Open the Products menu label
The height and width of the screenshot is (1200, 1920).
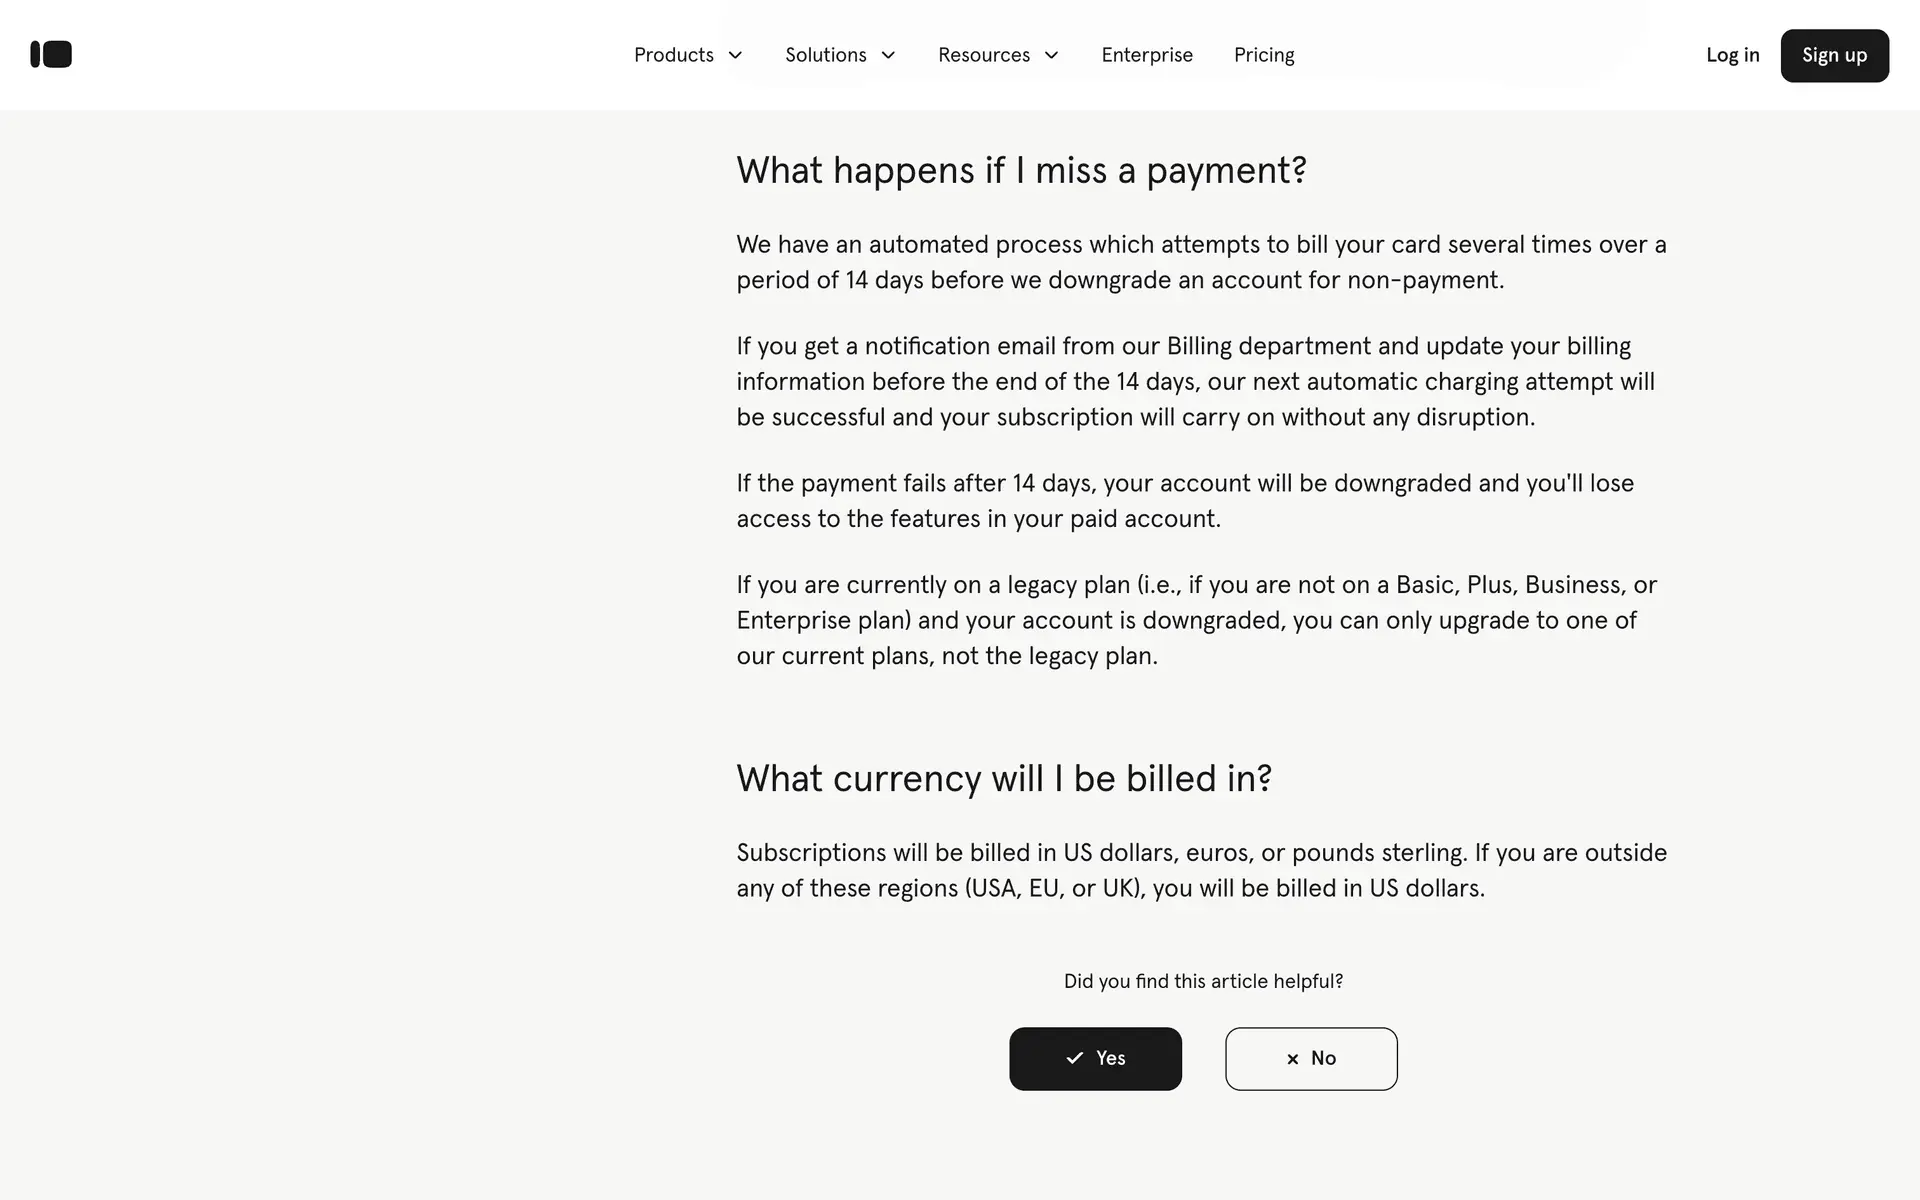(x=673, y=55)
